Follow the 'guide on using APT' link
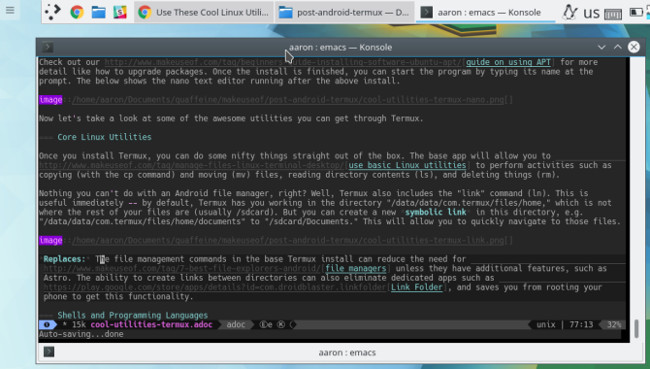Viewport: 650px width, 369px height. [508, 62]
